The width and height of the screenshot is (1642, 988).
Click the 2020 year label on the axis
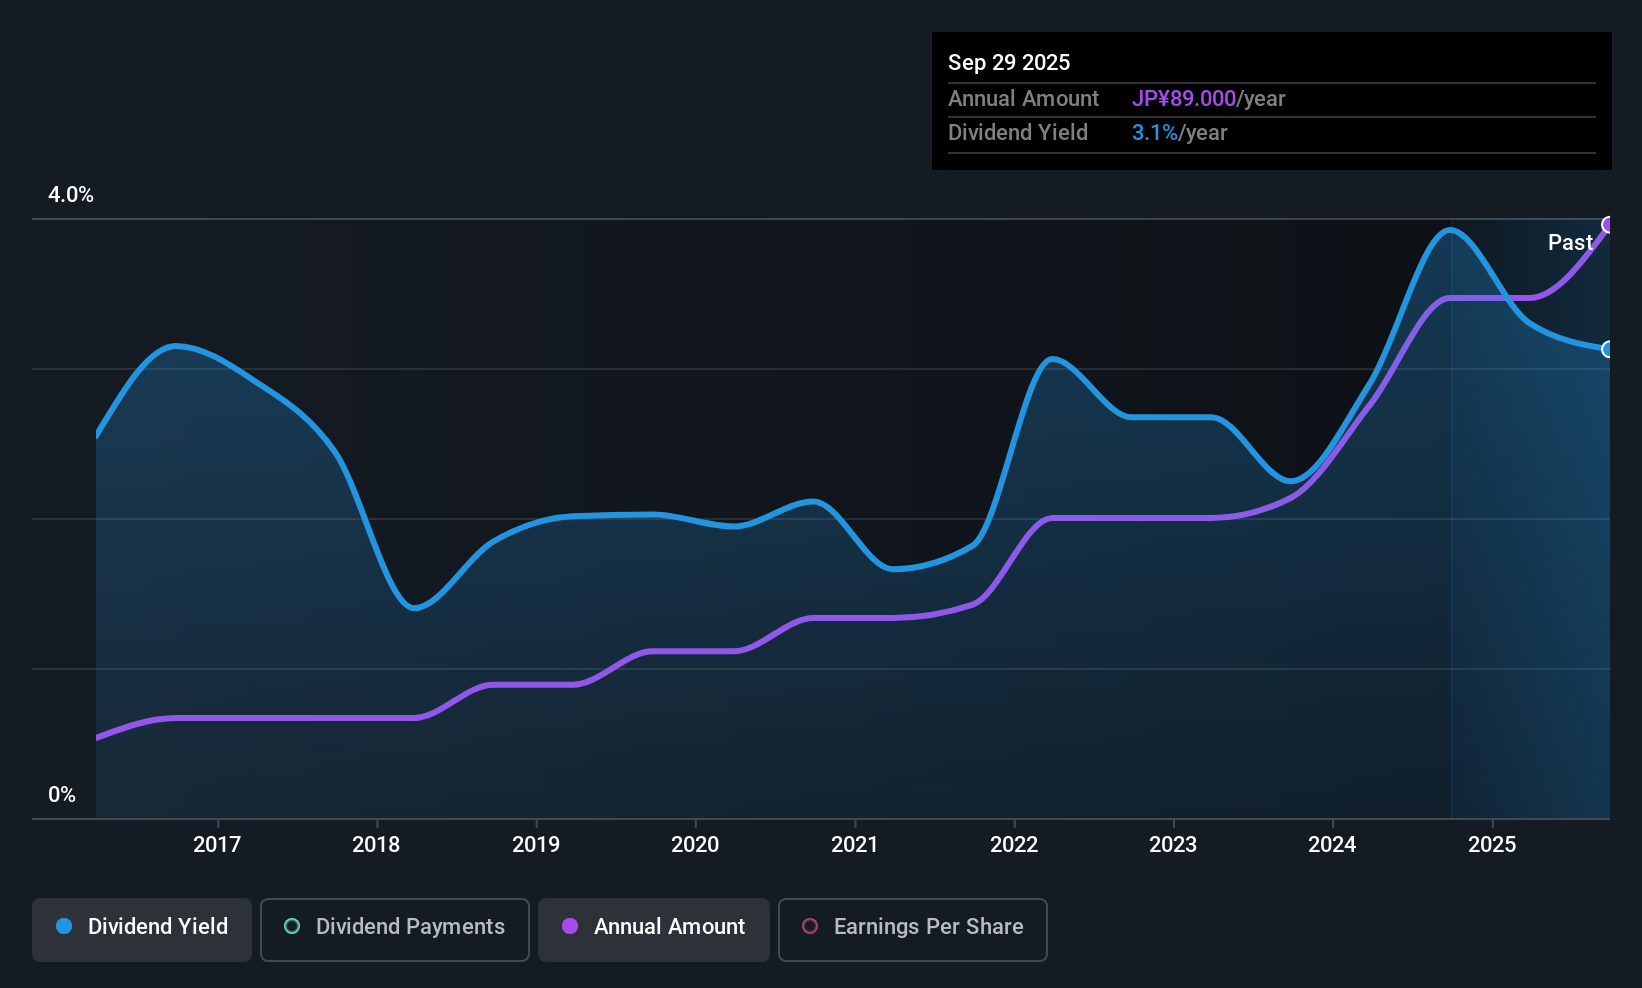[x=695, y=845]
